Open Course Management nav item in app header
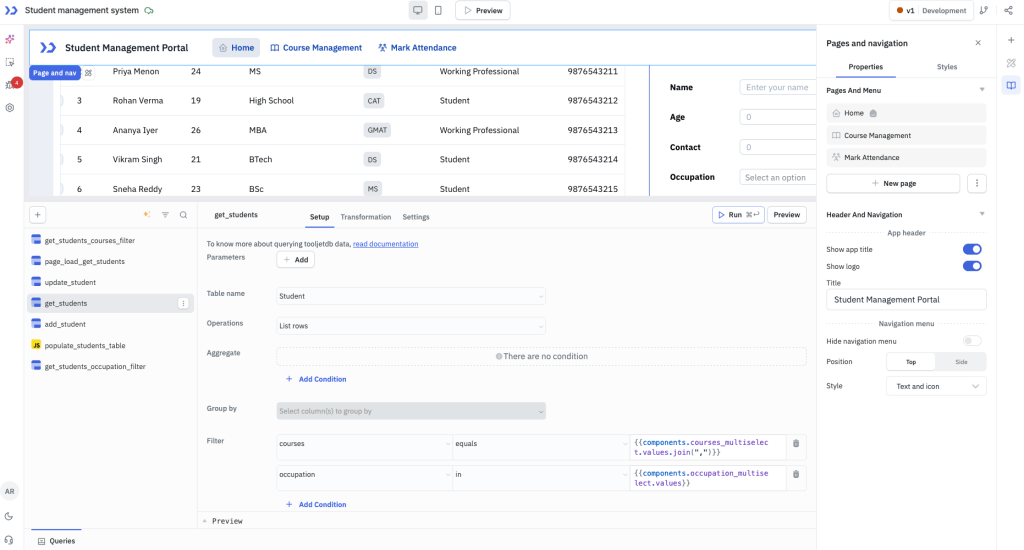 click(316, 48)
